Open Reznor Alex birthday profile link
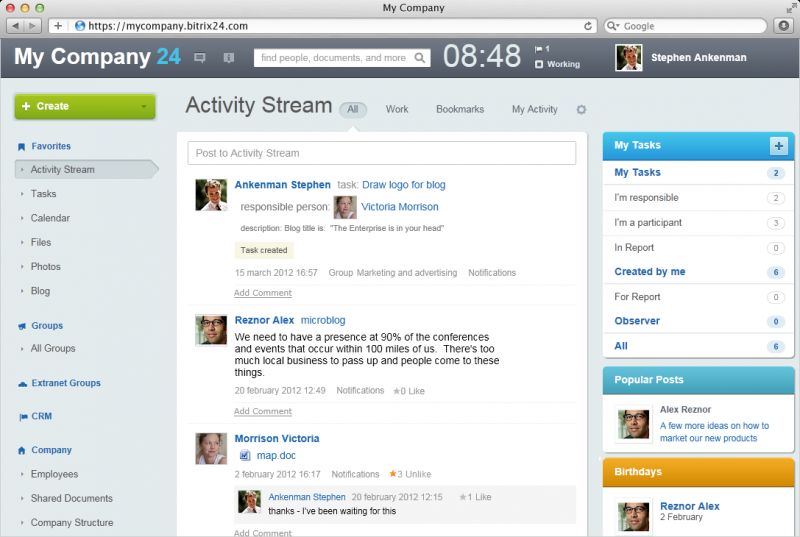Screen dimensions: 800x537 [x=690, y=506]
